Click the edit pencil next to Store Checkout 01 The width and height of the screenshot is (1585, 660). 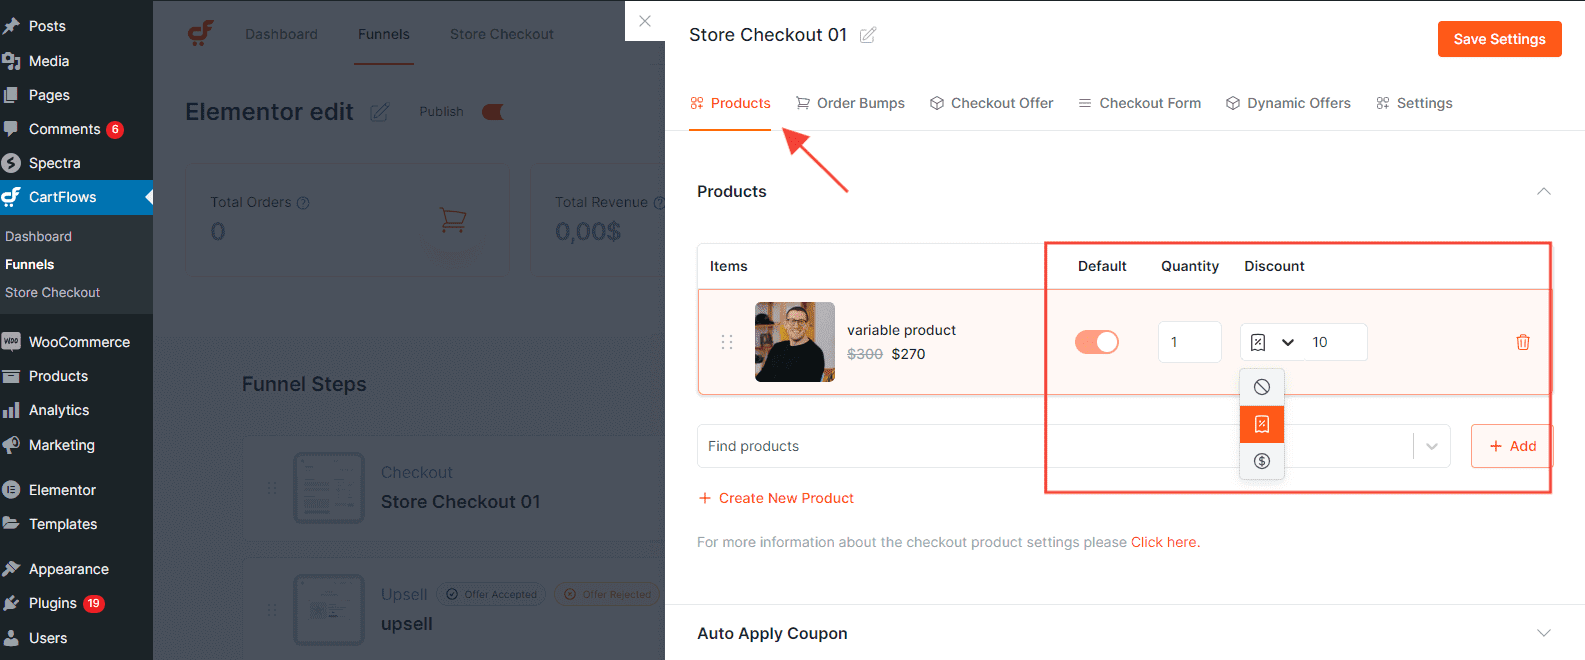[x=867, y=34]
